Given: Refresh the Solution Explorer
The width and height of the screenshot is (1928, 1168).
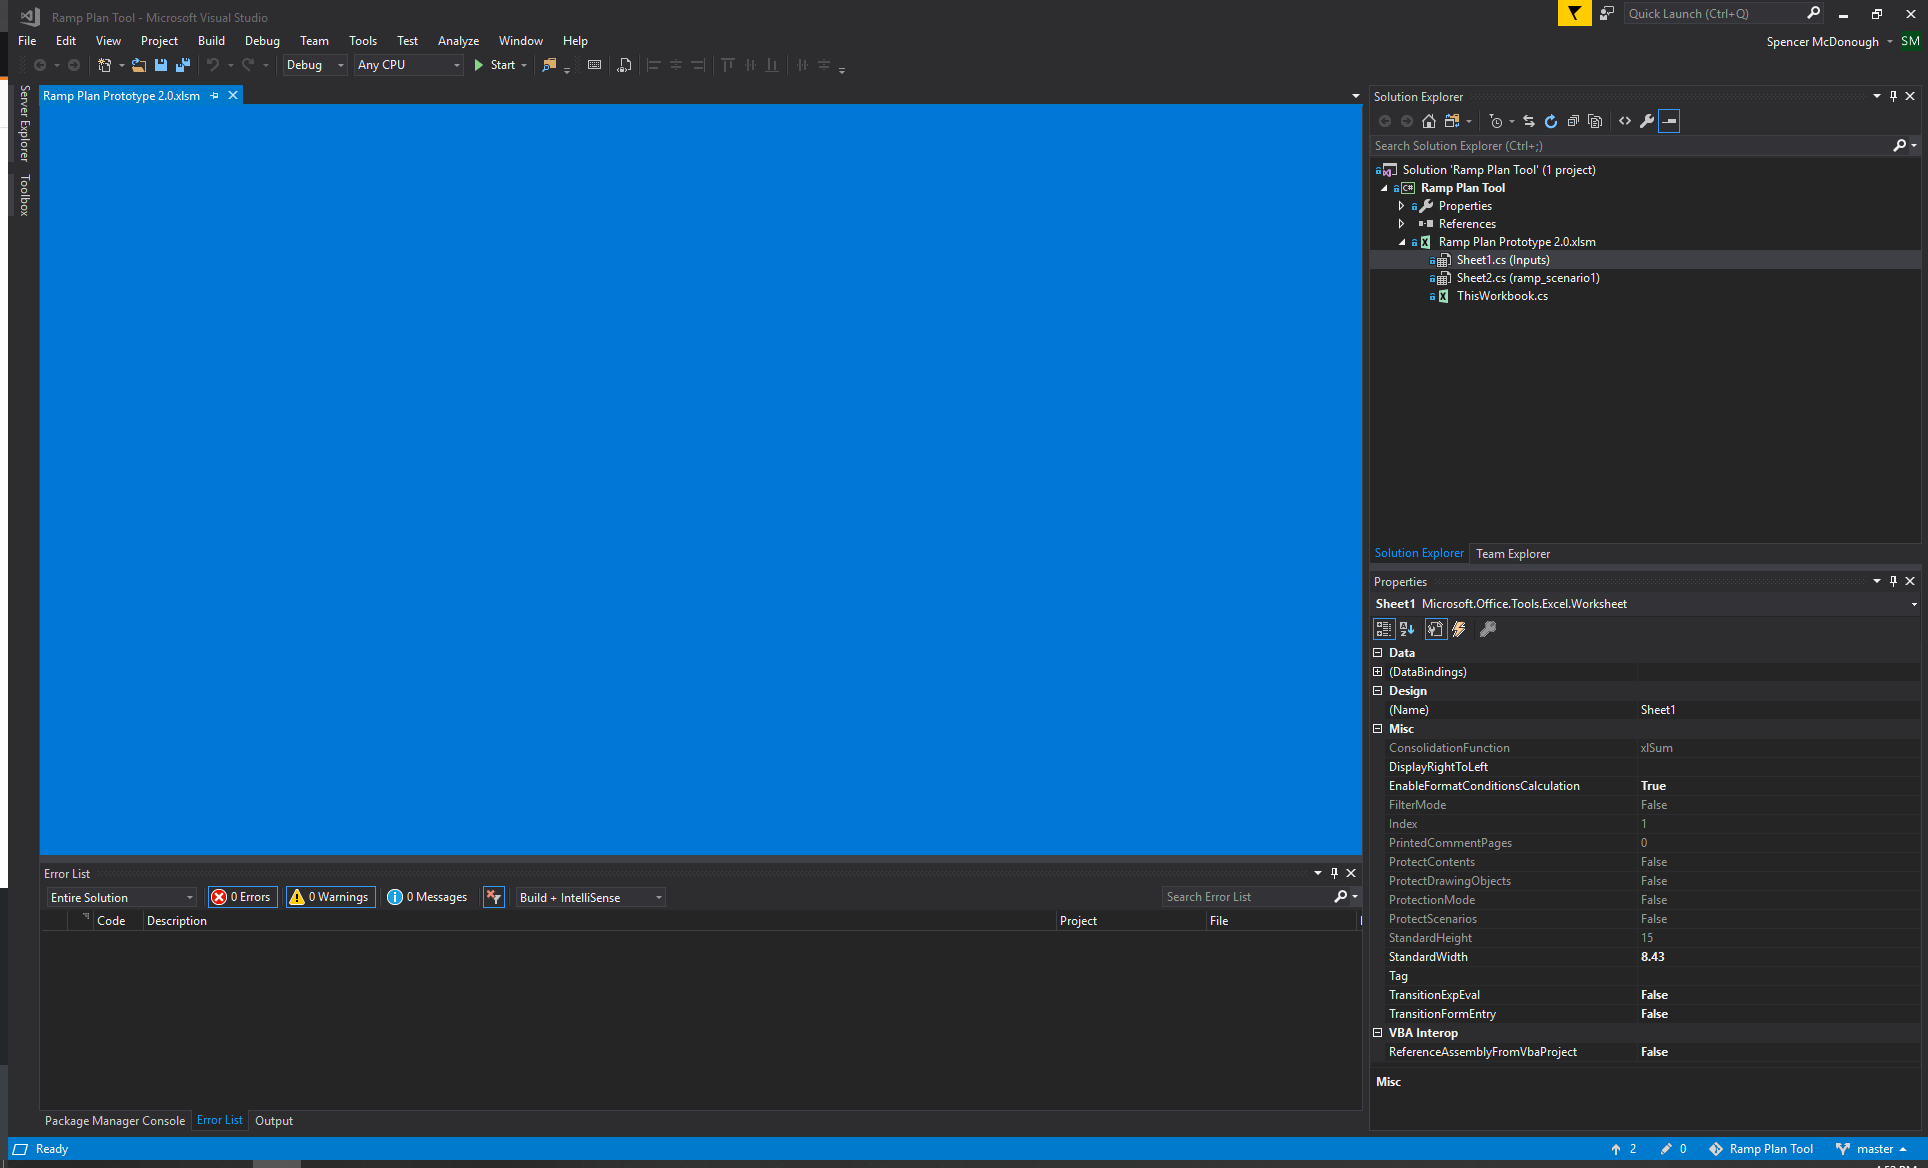Looking at the screenshot, I should pos(1551,121).
